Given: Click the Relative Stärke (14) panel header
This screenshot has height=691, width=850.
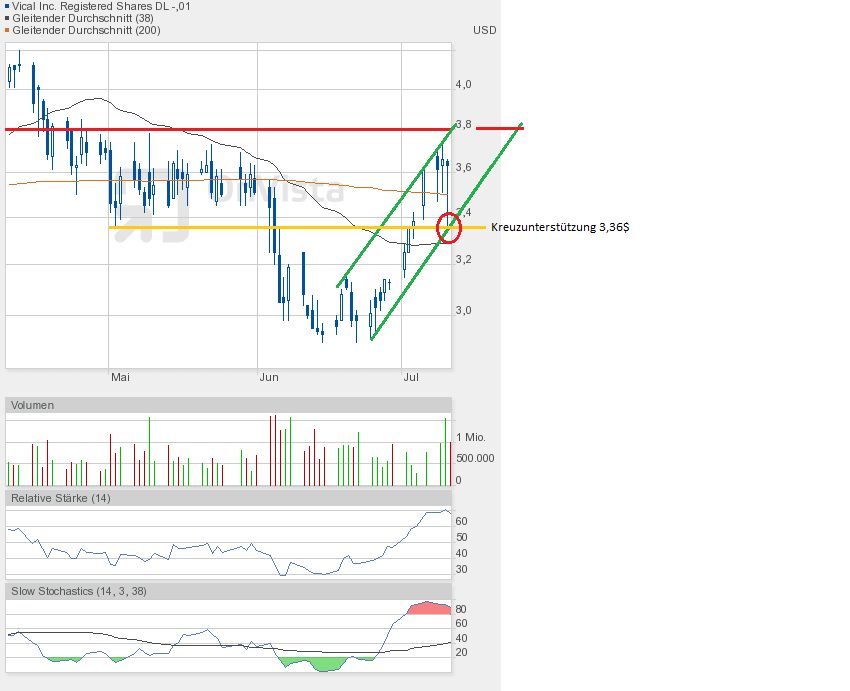Looking at the screenshot, I should tap(60, 497).
